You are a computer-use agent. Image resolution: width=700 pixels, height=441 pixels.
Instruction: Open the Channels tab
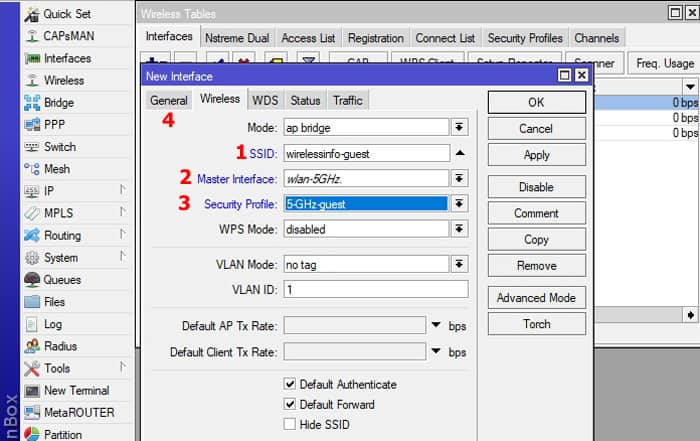point(597,38)
